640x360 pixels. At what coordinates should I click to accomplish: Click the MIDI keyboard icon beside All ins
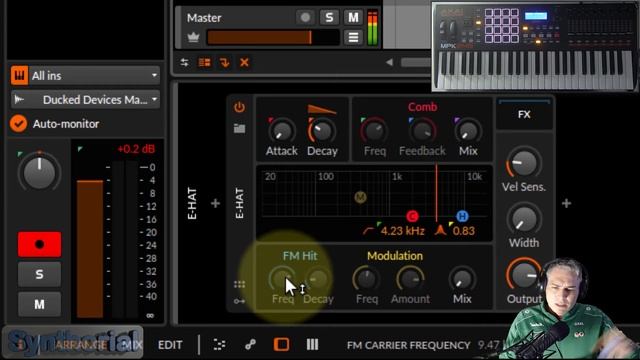19,76
